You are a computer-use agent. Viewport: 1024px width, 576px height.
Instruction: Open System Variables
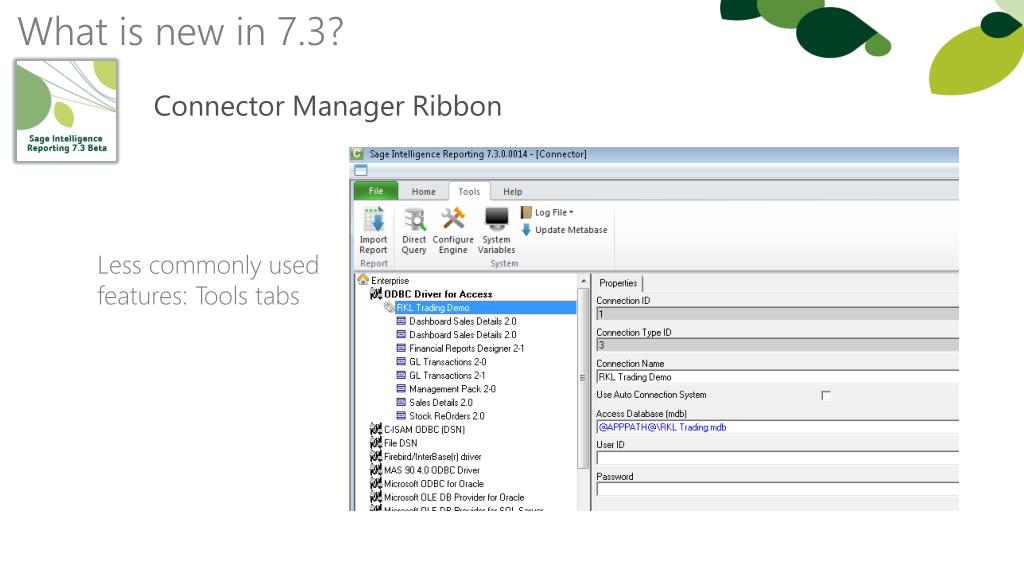click(x=496, y=231)
